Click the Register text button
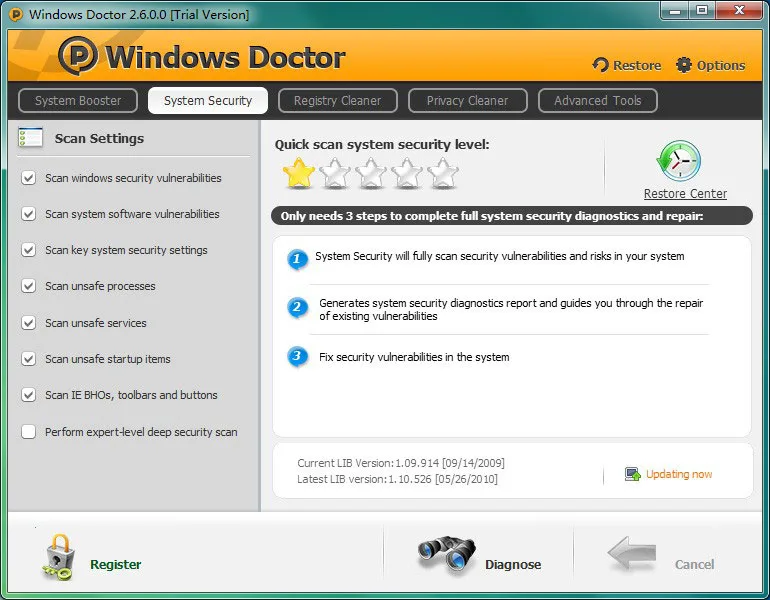This screenshot has width=770, height=600. pos(115,565)
